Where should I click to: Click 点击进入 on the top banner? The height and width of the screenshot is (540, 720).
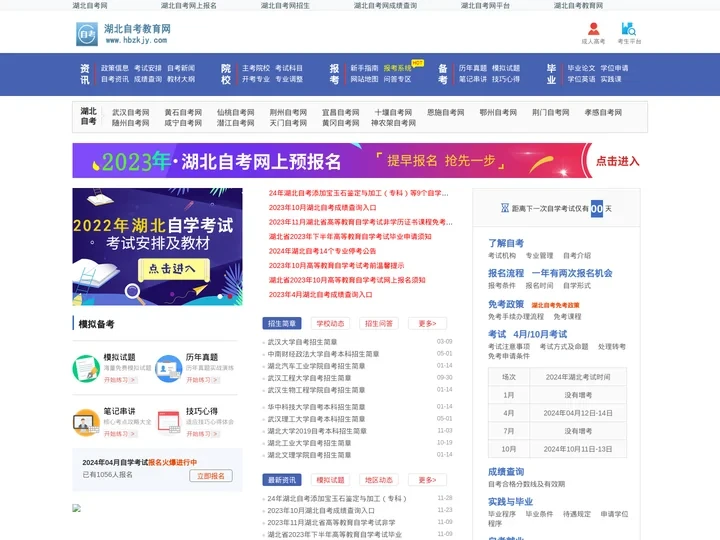coord(617,161)
